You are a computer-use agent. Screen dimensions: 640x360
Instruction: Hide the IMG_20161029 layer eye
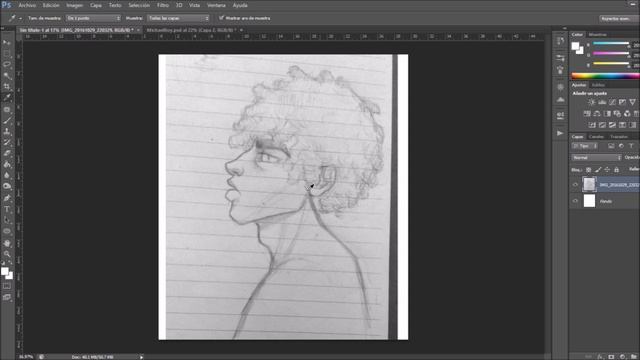pos(576,185)
